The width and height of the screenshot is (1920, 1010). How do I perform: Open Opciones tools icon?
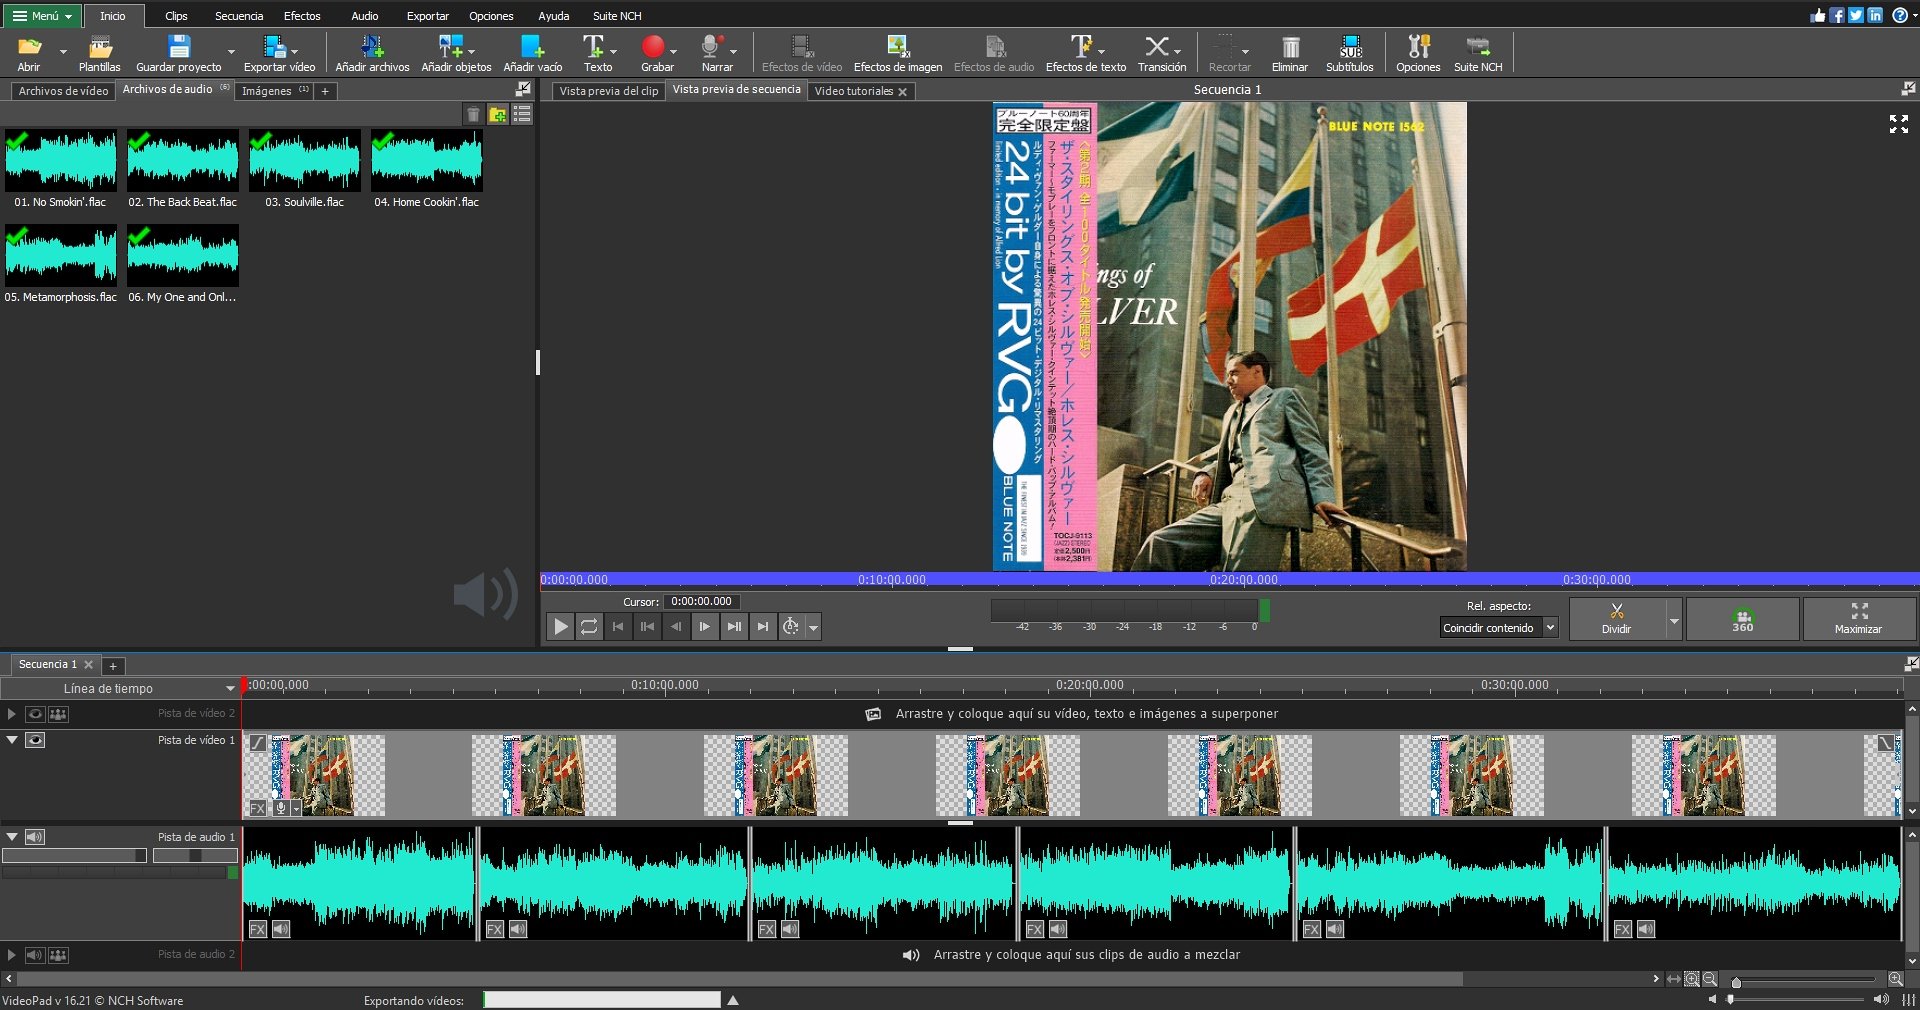(1417, 53)
